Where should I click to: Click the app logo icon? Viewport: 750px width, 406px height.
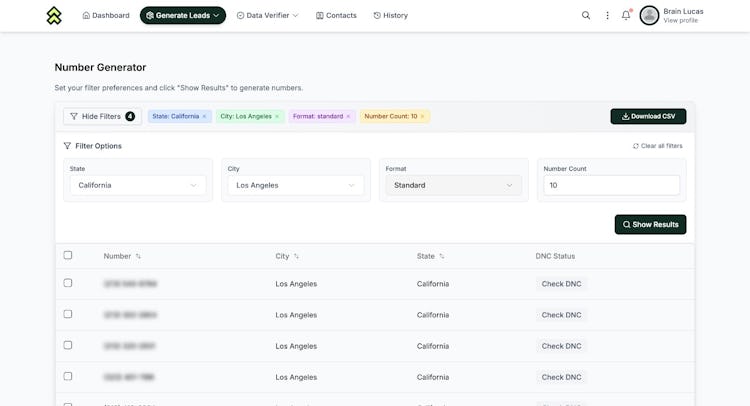pyautogui.click(x=54, y=15)
